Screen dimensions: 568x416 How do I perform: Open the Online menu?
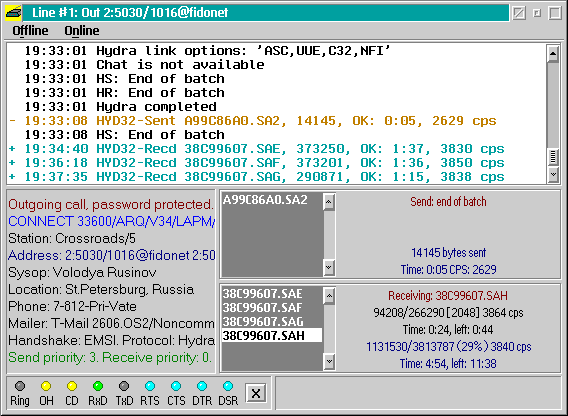point(82,31)
